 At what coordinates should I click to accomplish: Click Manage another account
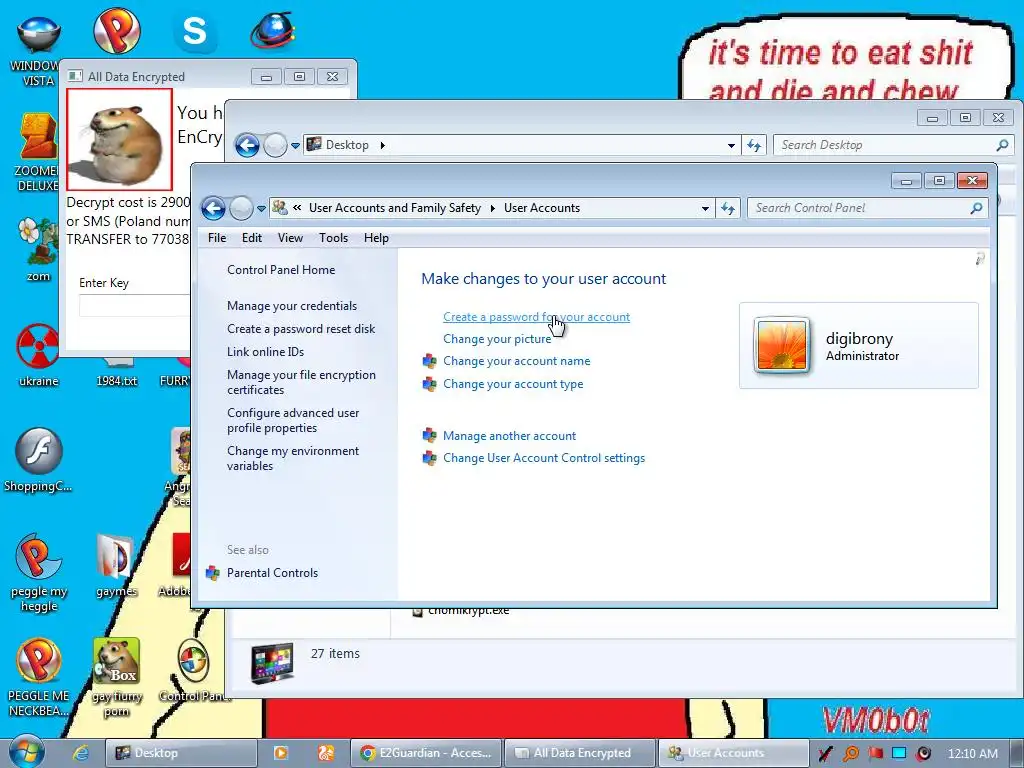[x=509, y=436]
